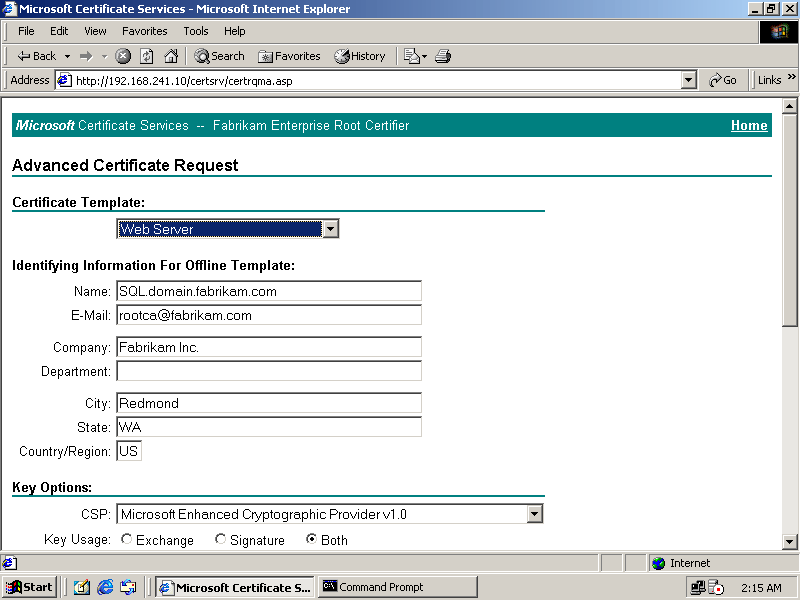
Task: Open the Search toolbar button
Action: point(219,56)
